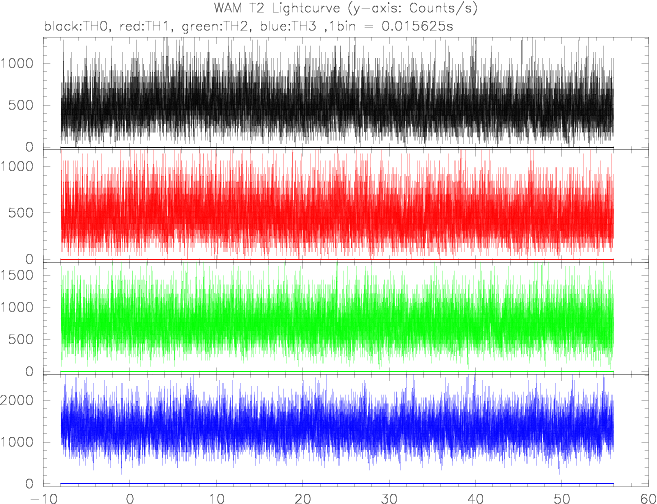The width and height of the screenshot is (657, 504).
Task: Click the "500" y-axis label of the red TH1 panel
Action: click(23, 213)
